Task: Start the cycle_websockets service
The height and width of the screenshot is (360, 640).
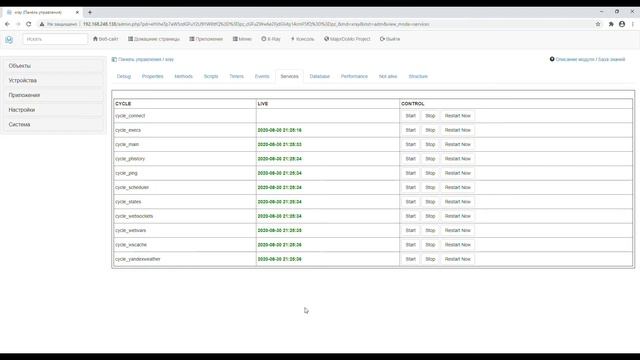Action: pyautogui.click(x=411, y=216)
